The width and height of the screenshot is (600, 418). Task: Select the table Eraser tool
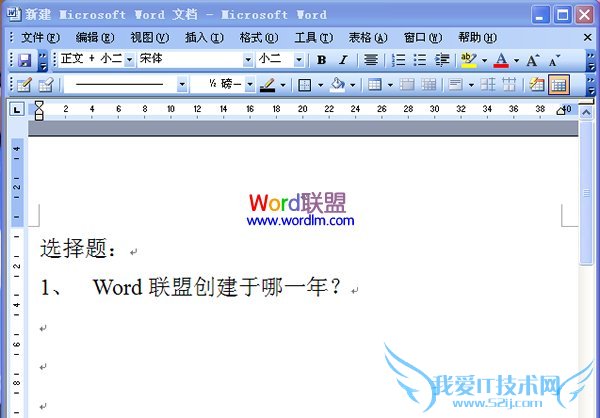46,85
